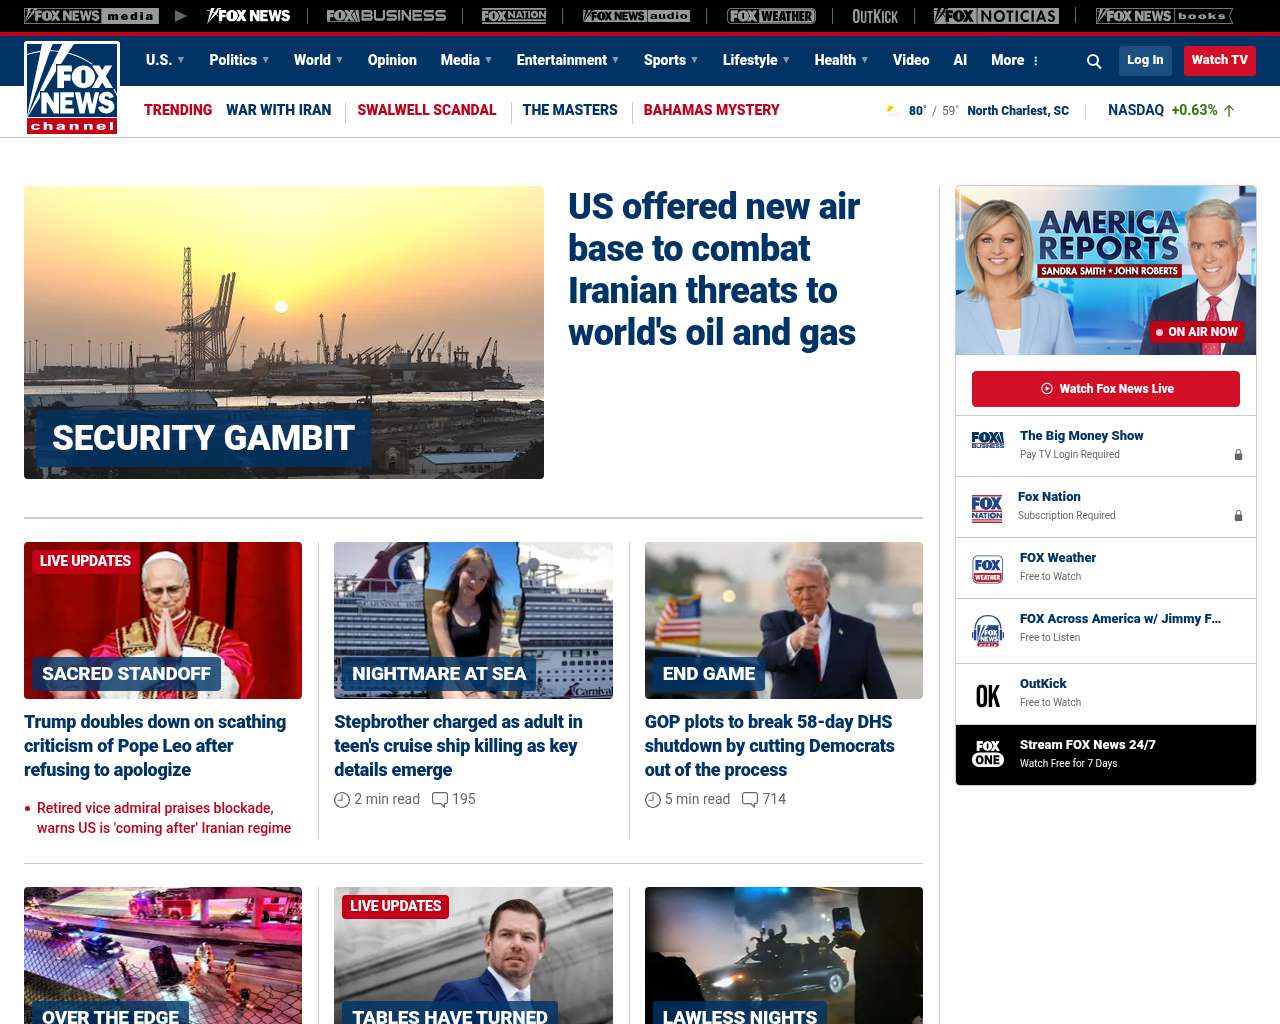1280x1024 pixels.
Task: Click the North Charleston, SC weather location
Action: point(1018,111)
